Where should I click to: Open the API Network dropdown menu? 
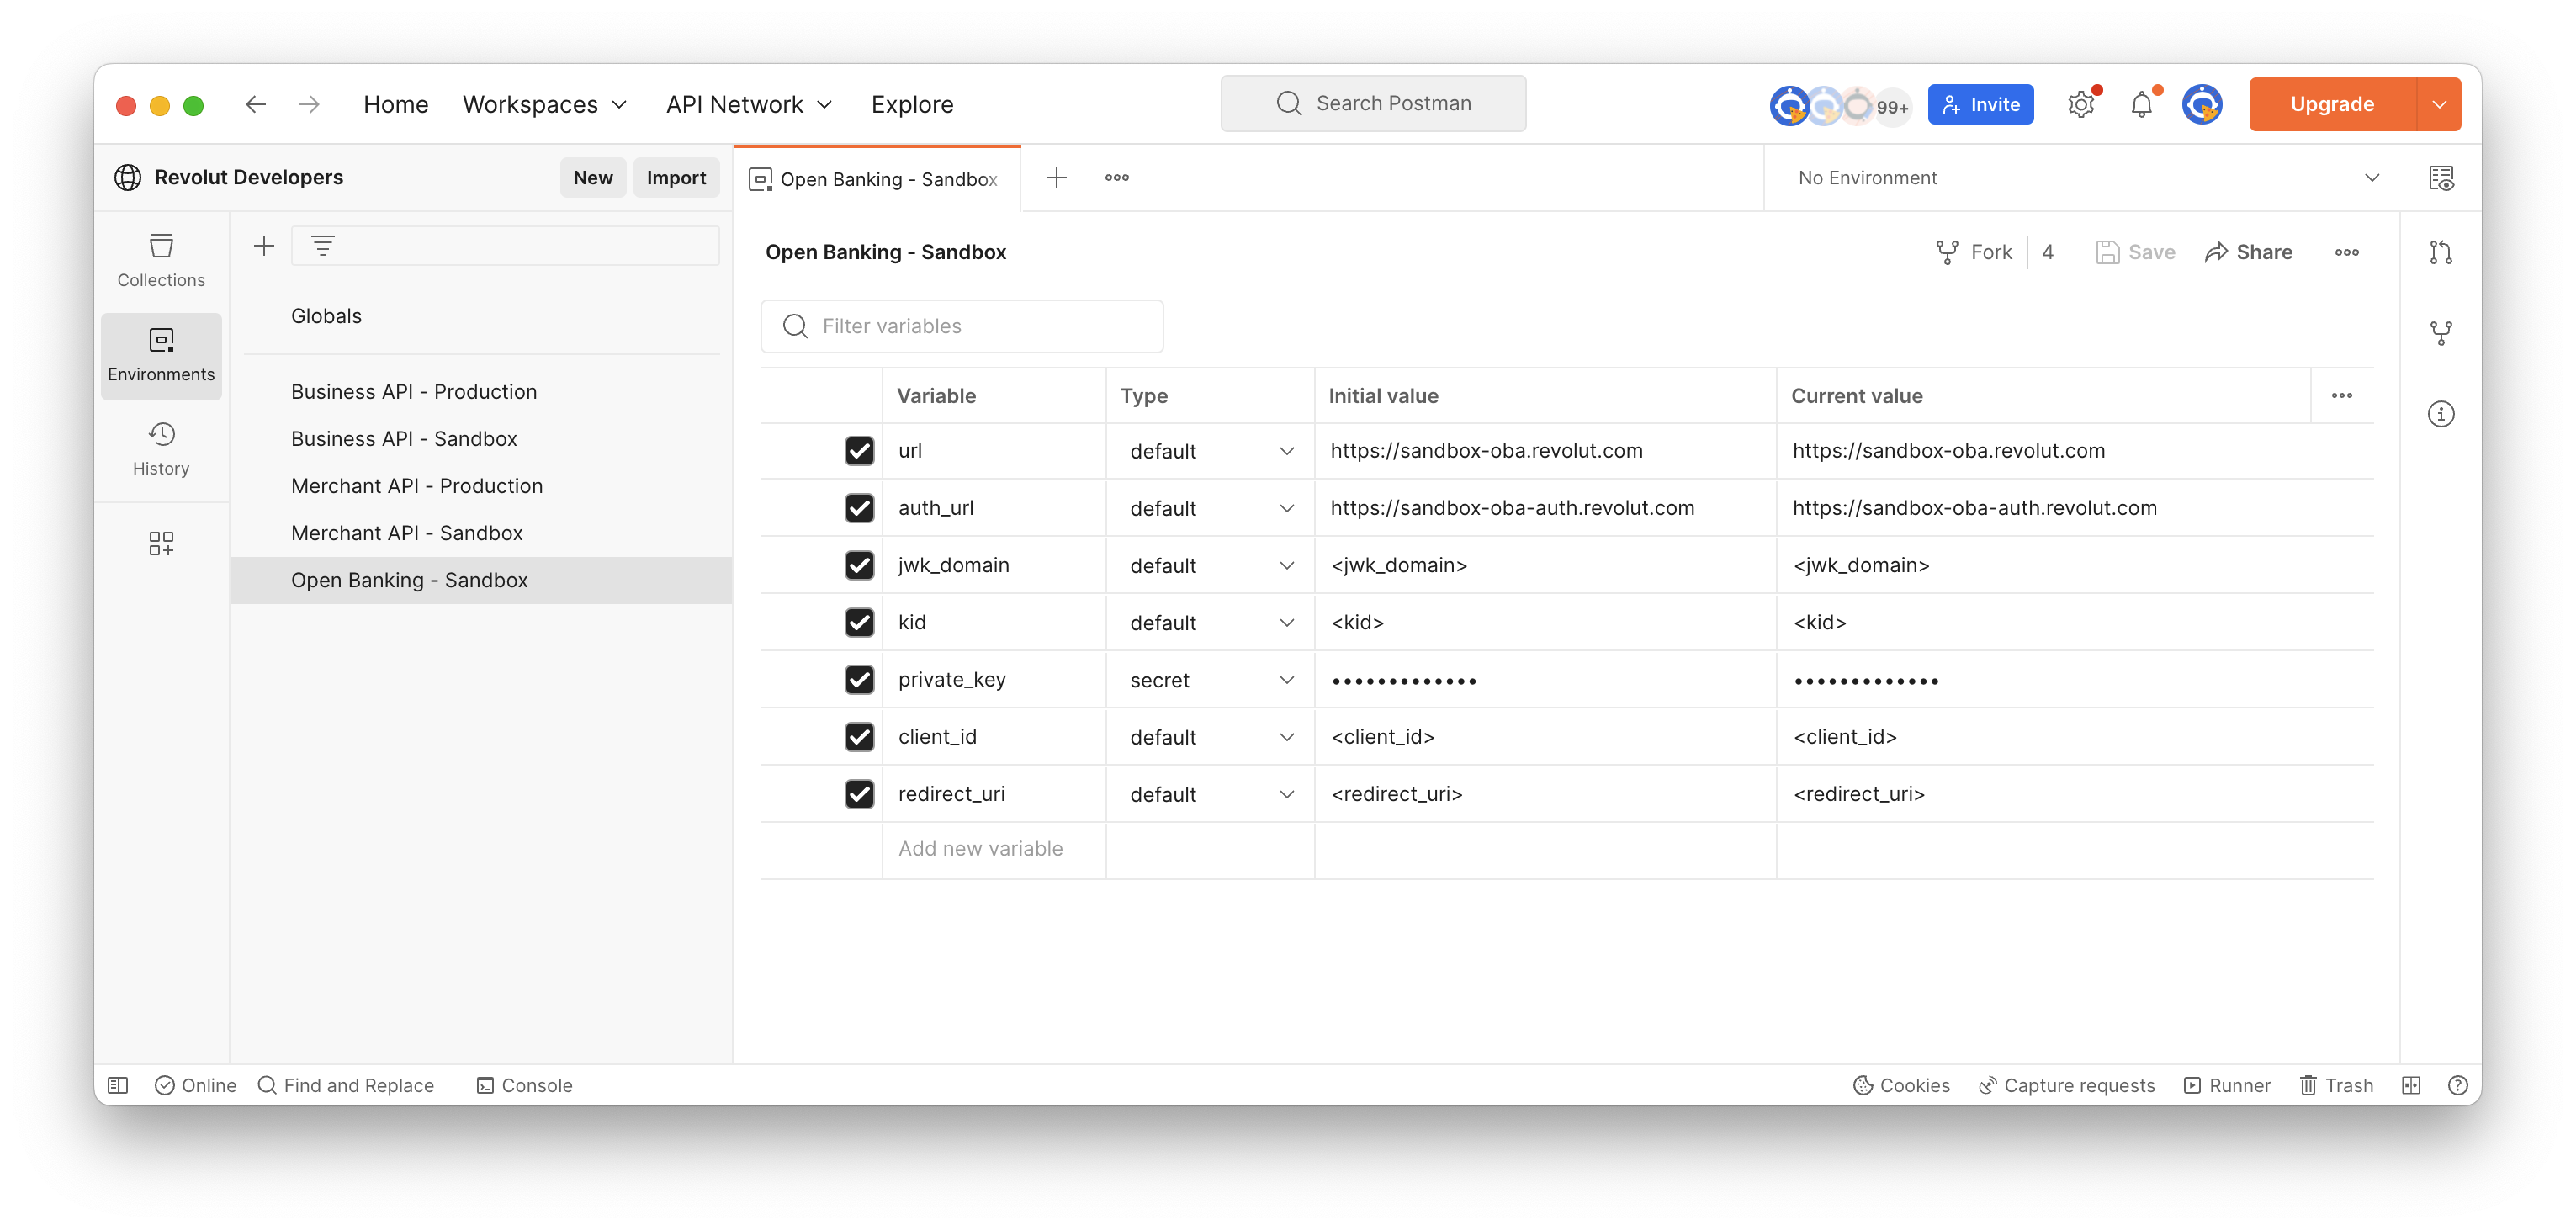[749, 104]
